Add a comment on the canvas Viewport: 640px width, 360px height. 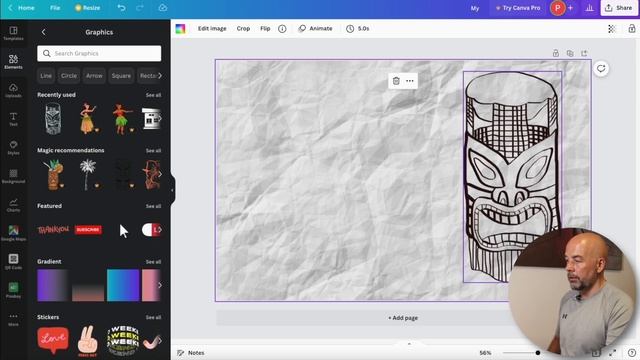601,69
